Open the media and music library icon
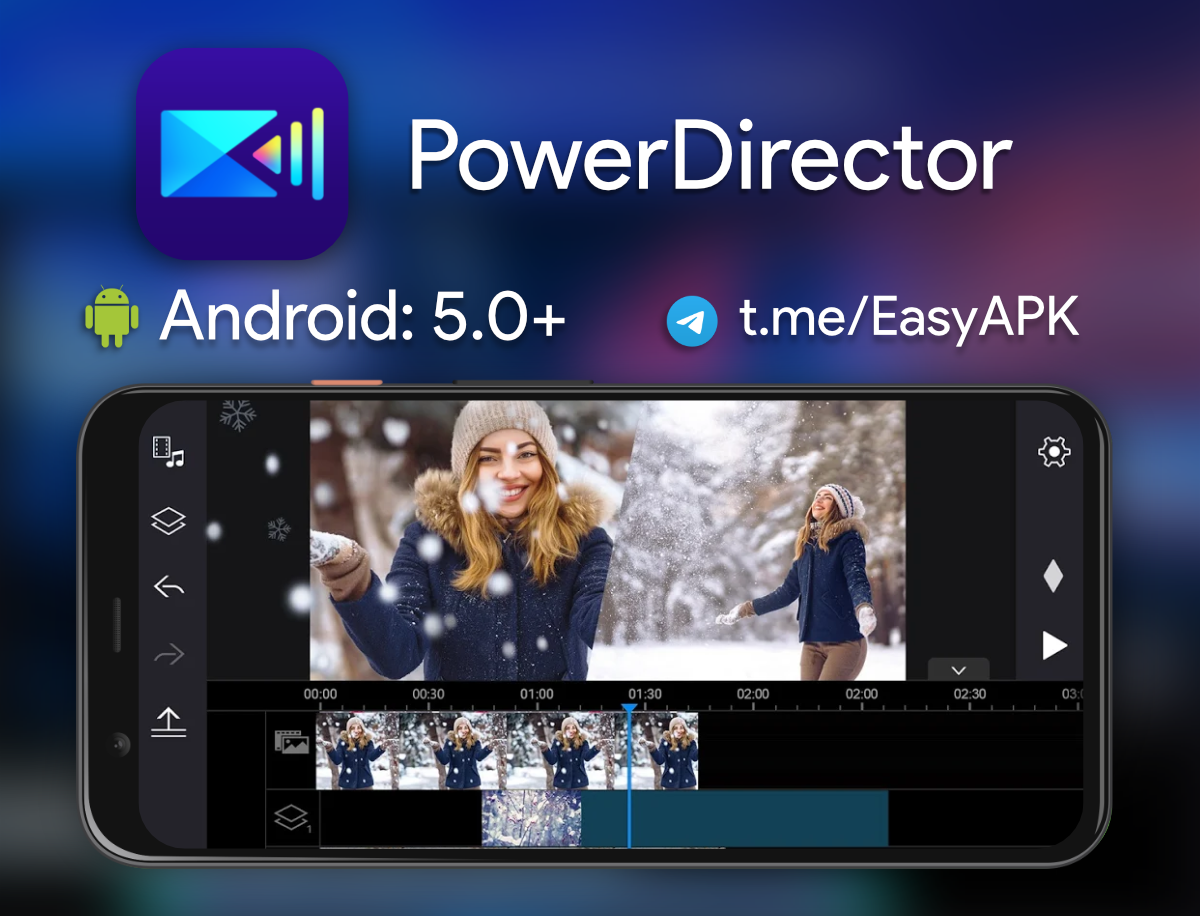The width and height of the screenshot is (1200, 916). [x=168, y=452]
